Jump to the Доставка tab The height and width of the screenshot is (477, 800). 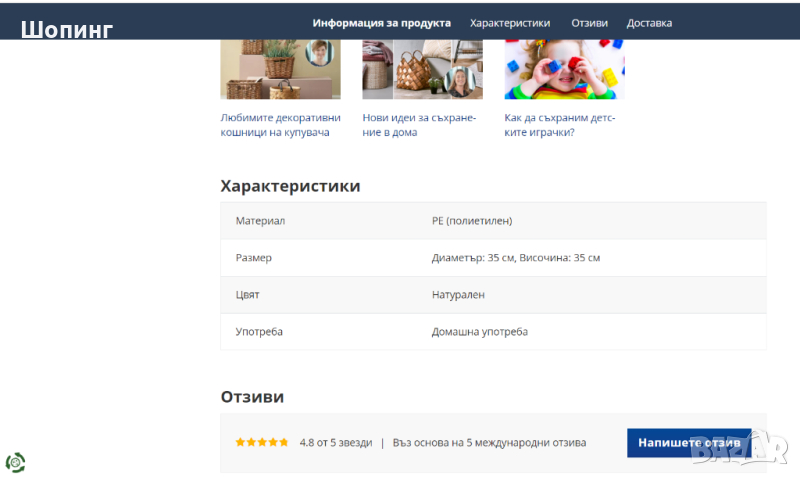(x=649, y=23)
